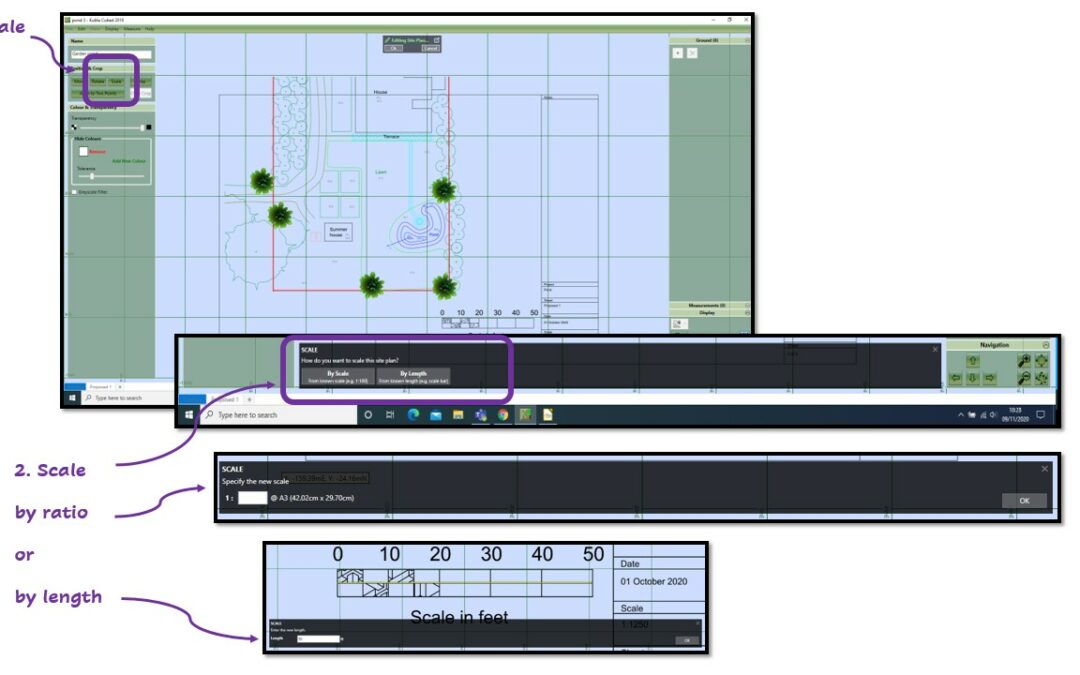Click the Type here to search box in lower taskbar
The image size is (1080, 675).
click(279, 415)
